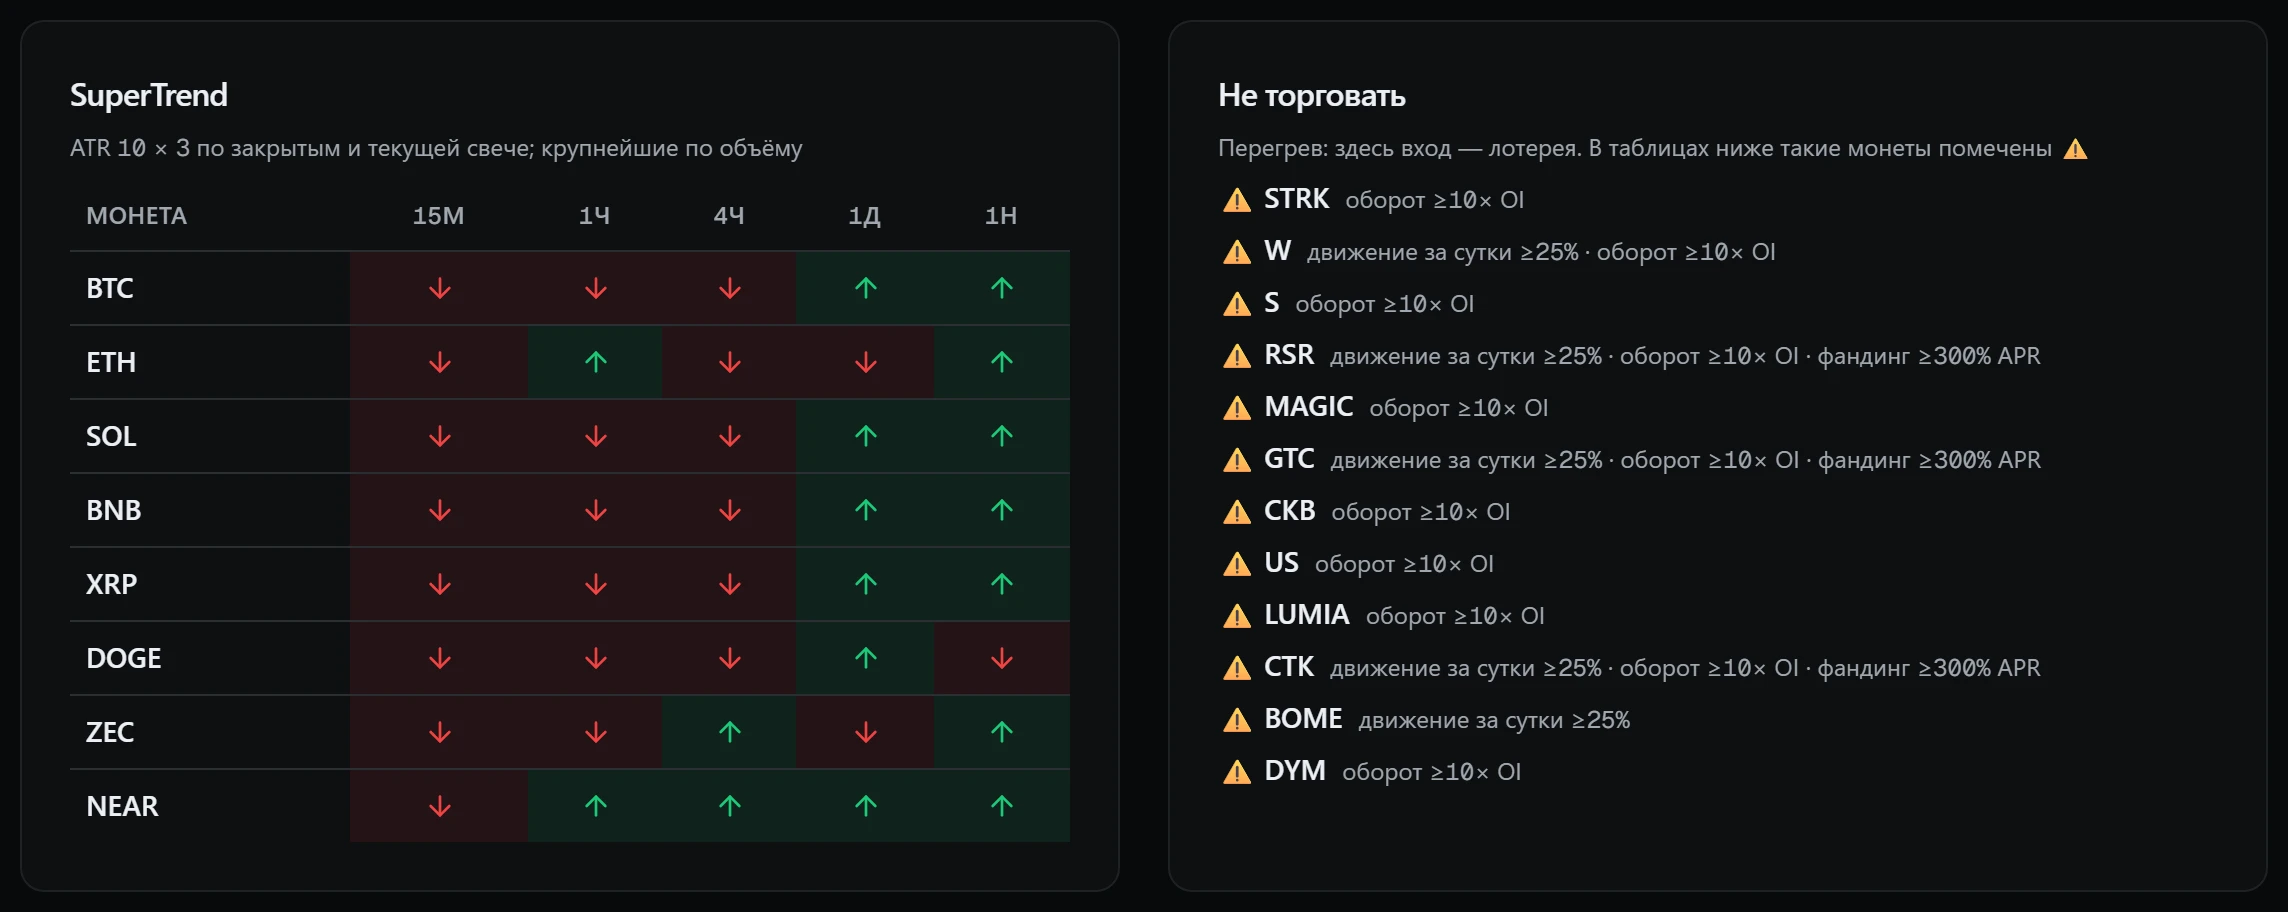Click XRP 1Н green up arrow
Screen dimensions: 2288x912
pos(1002,584)
